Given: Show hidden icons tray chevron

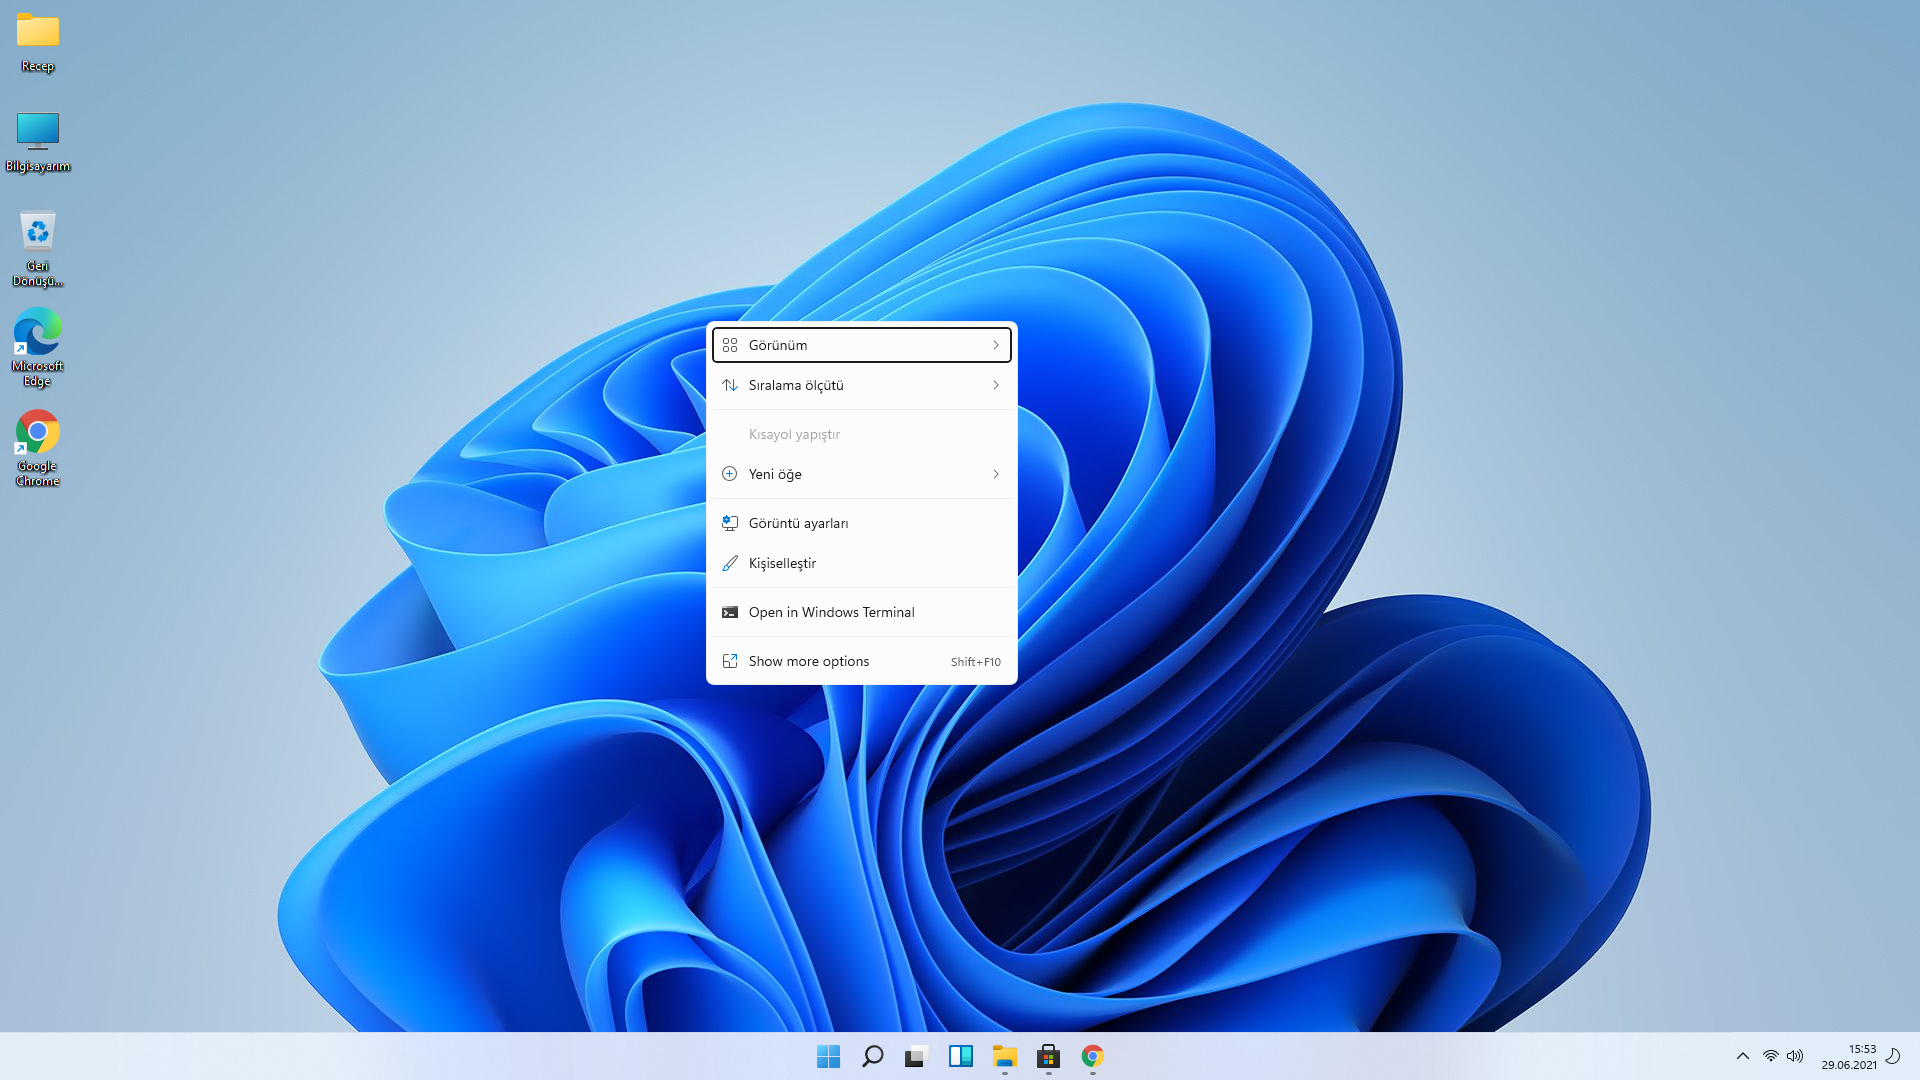Looking at the screenshot, I should (1743, 1056).
